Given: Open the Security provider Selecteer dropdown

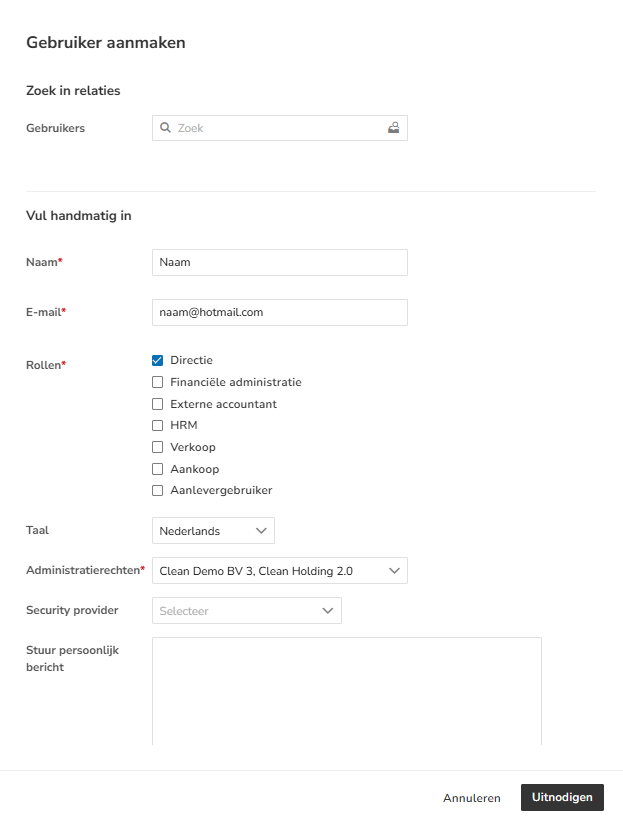Looking at the screenshot, I should click(247, 610).
